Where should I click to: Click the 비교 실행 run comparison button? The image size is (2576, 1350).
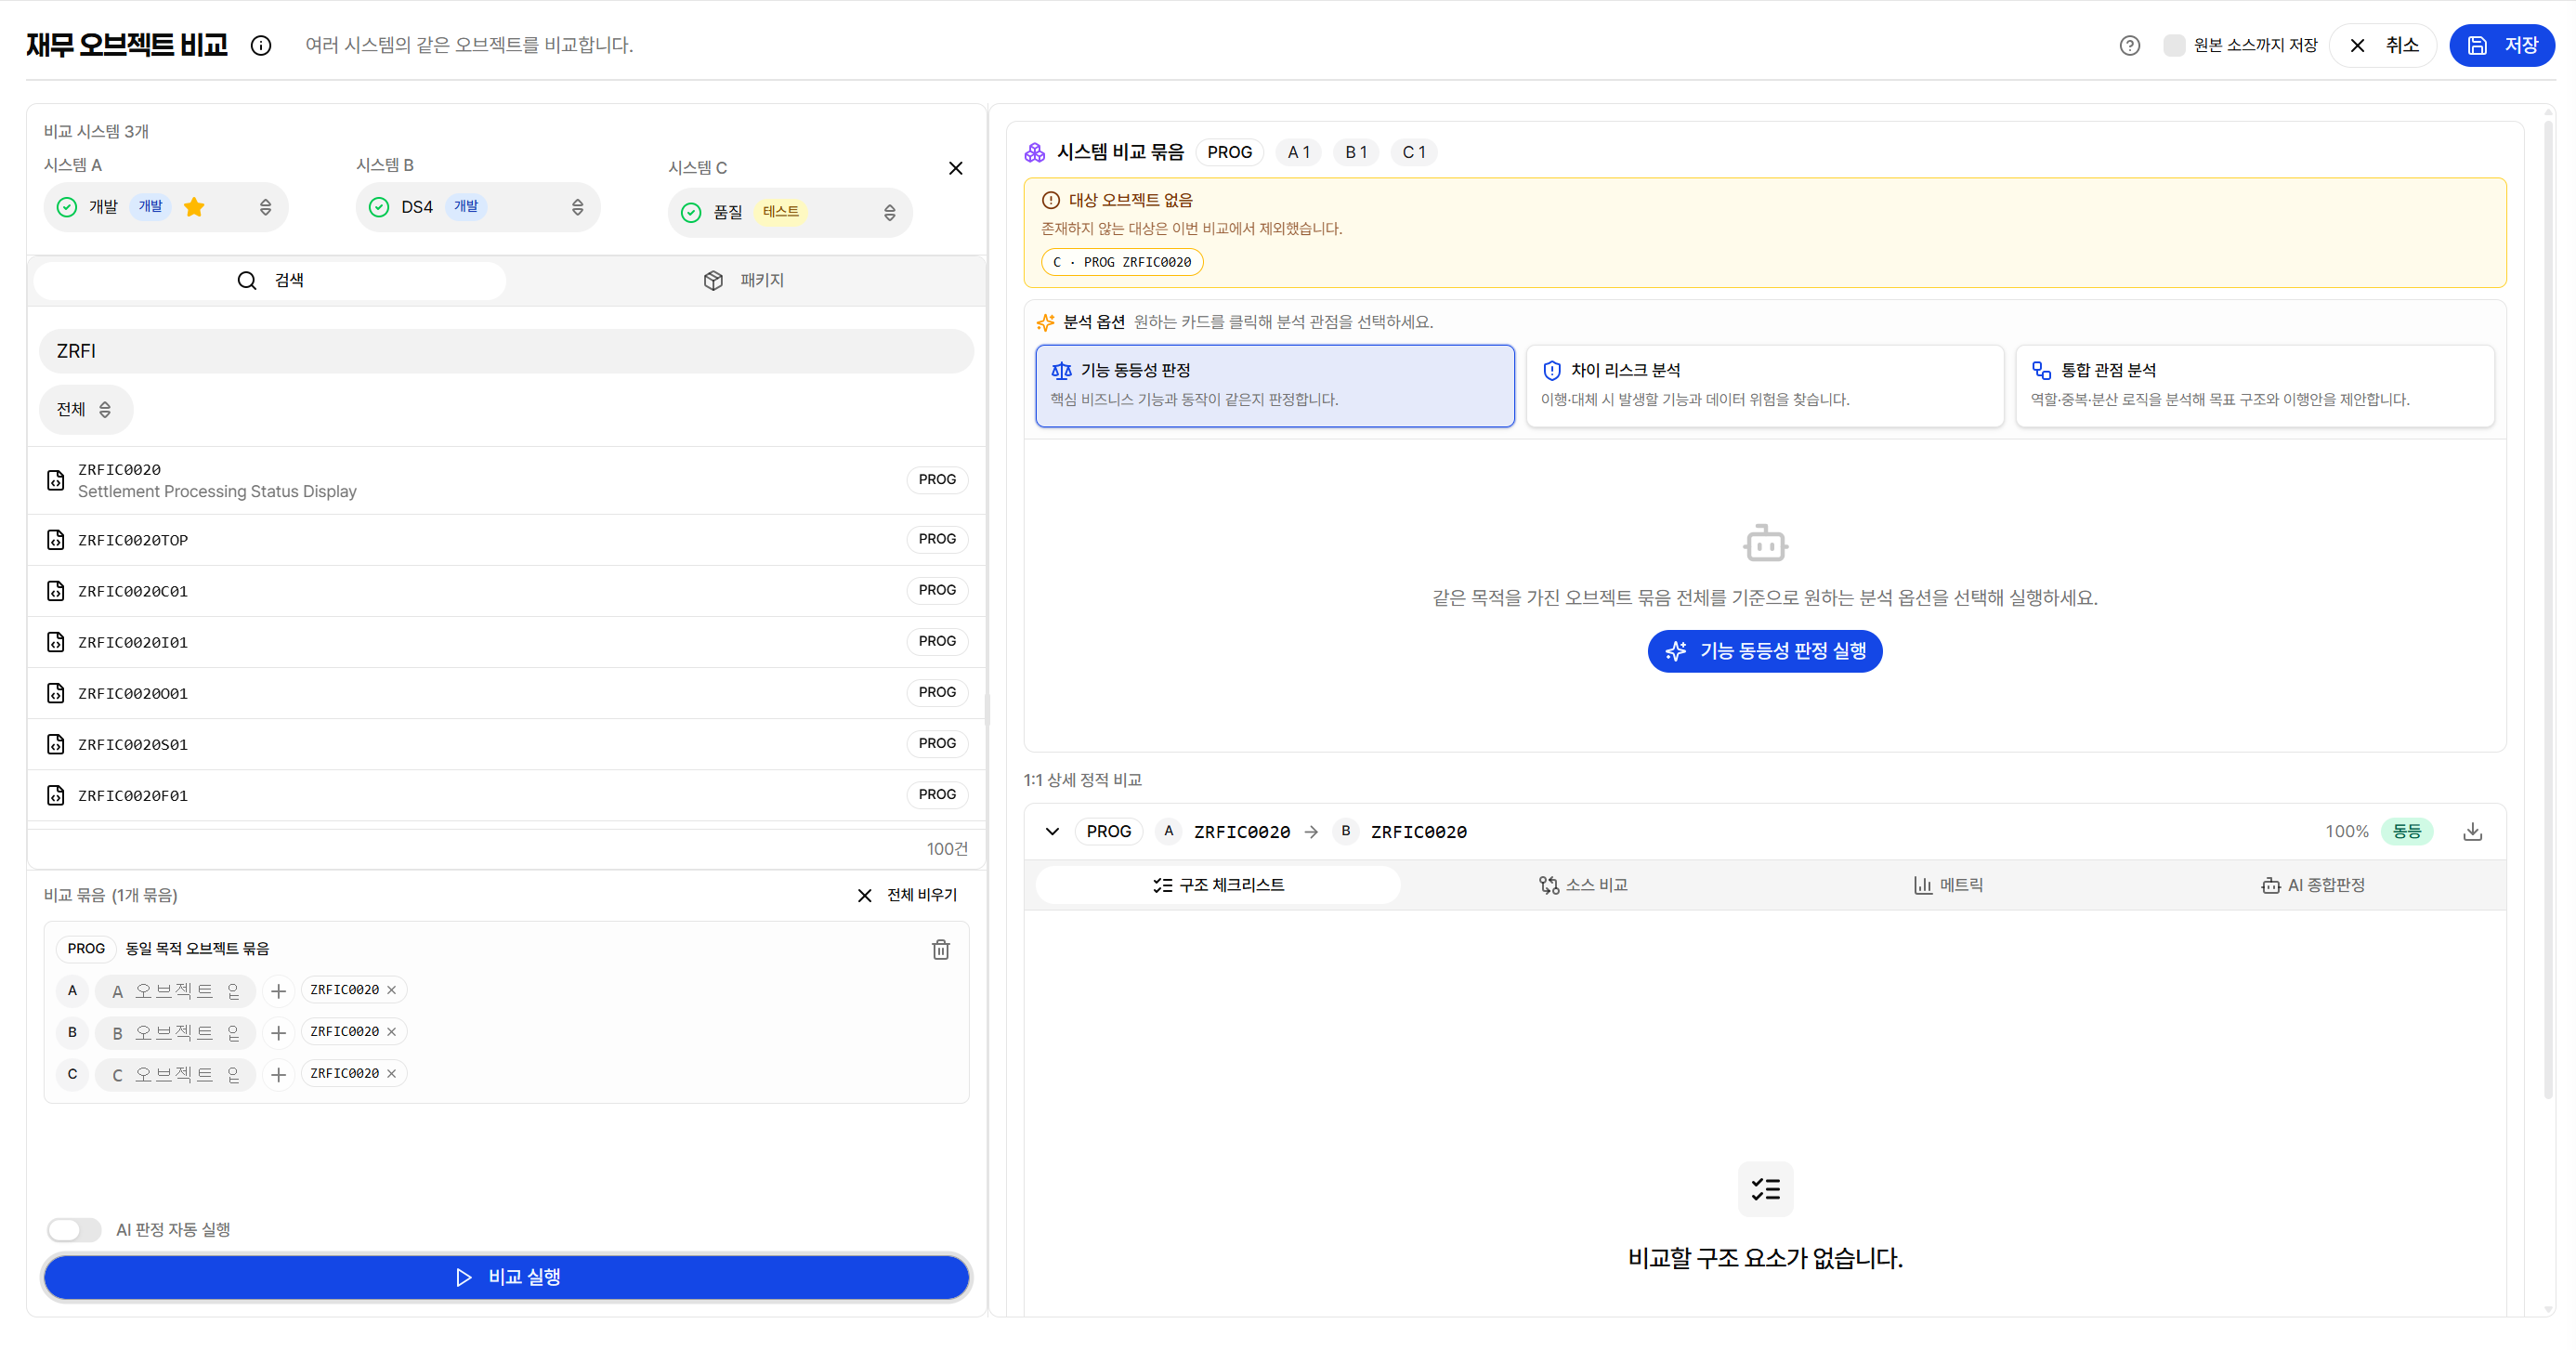506,1277
